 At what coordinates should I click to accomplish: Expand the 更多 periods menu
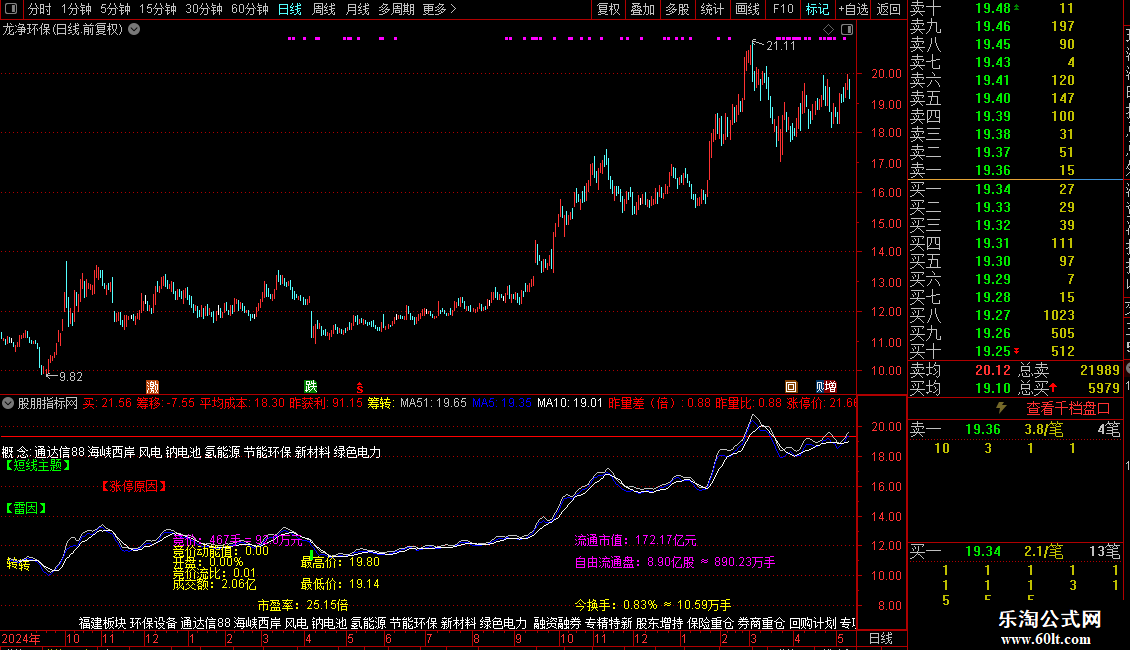[x=439, y=9]
